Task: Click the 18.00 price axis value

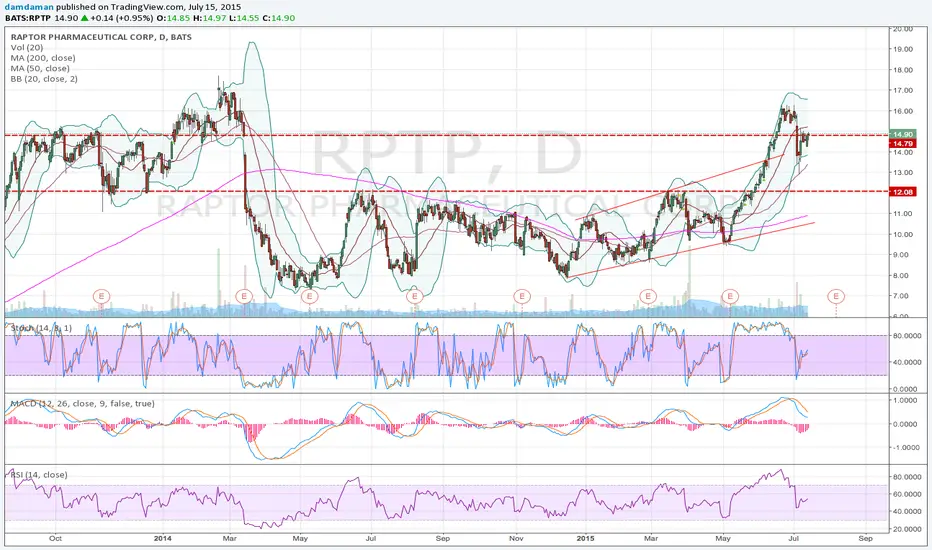Action: [903, 70]
